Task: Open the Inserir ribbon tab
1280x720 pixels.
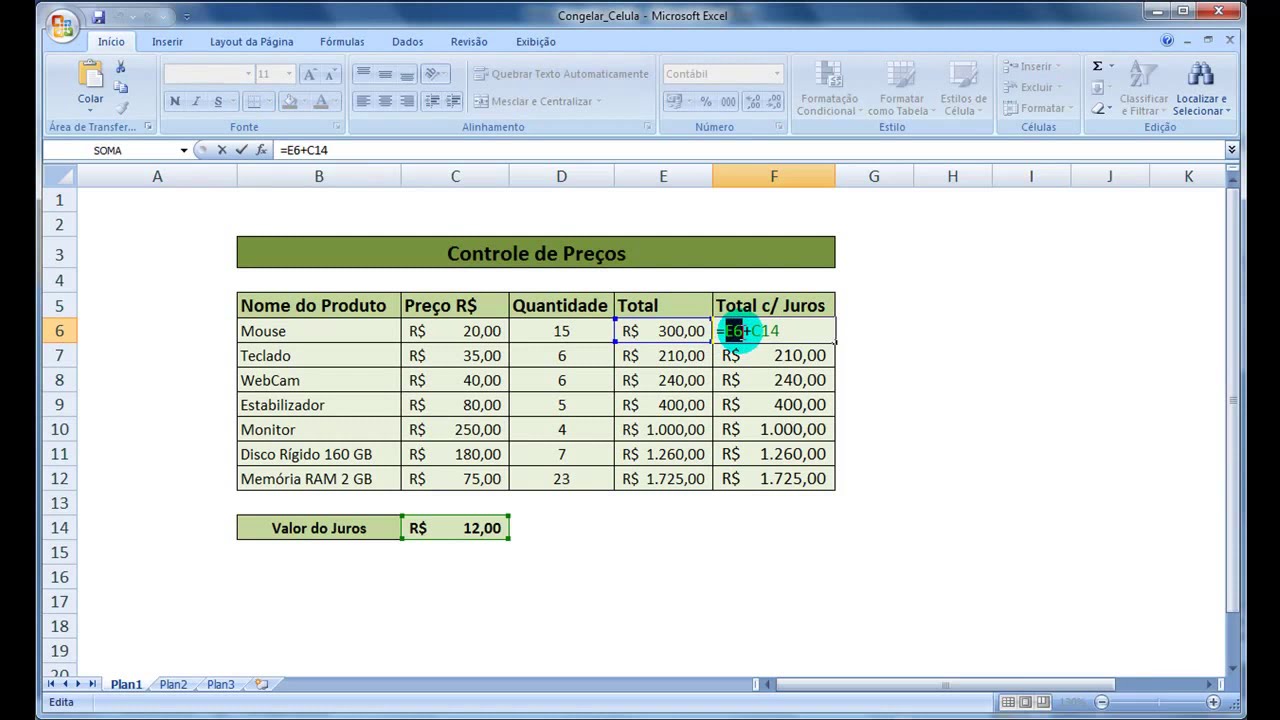Action: coord(167,42)
